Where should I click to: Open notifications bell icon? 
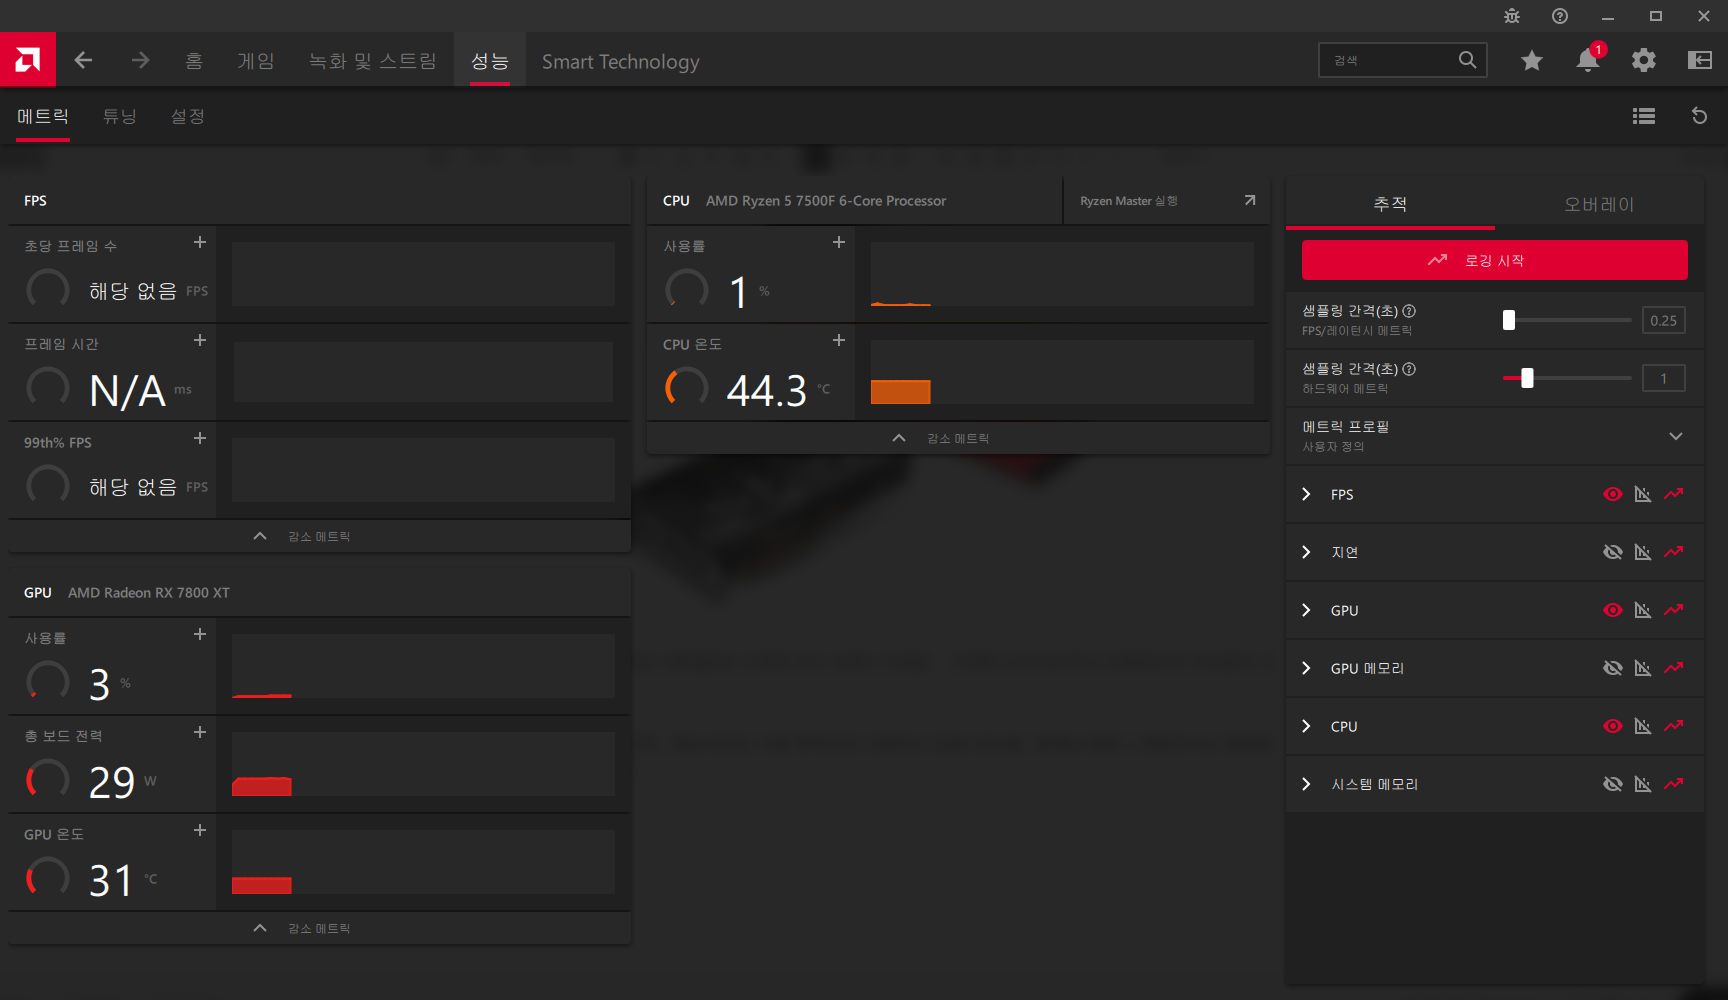[1588, 60]
